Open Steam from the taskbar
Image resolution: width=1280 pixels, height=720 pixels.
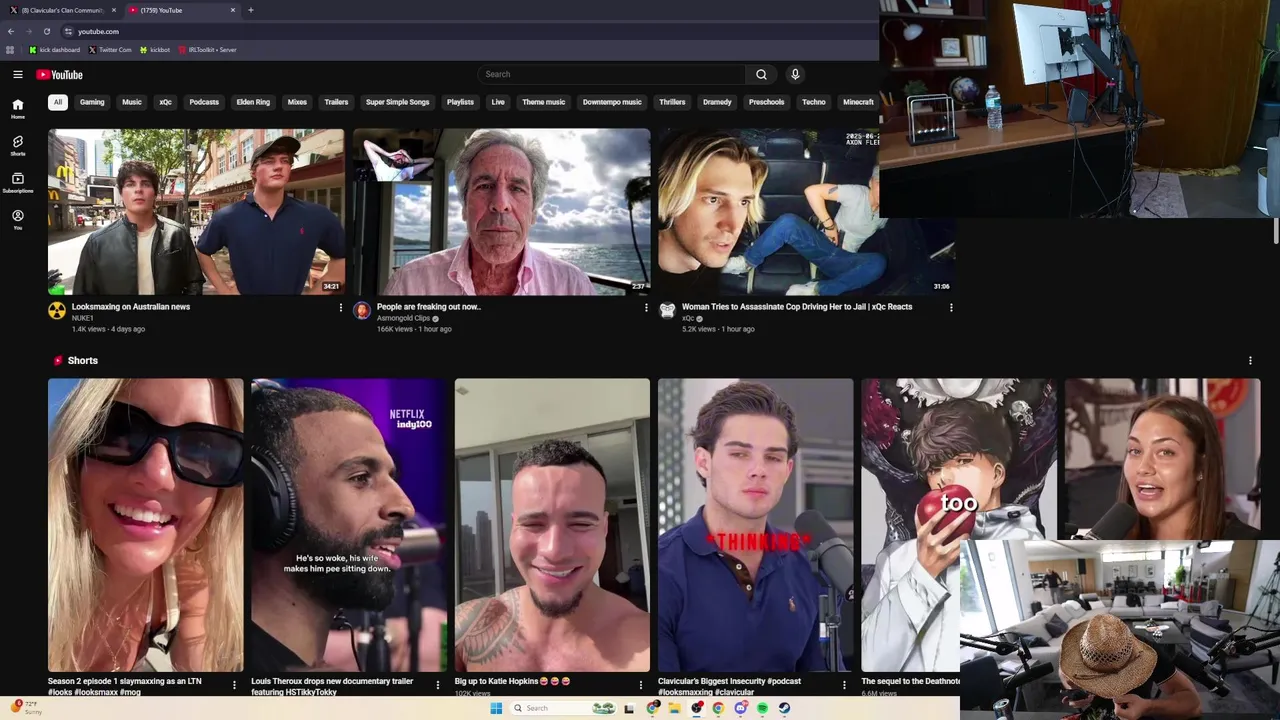pos(784,708)
